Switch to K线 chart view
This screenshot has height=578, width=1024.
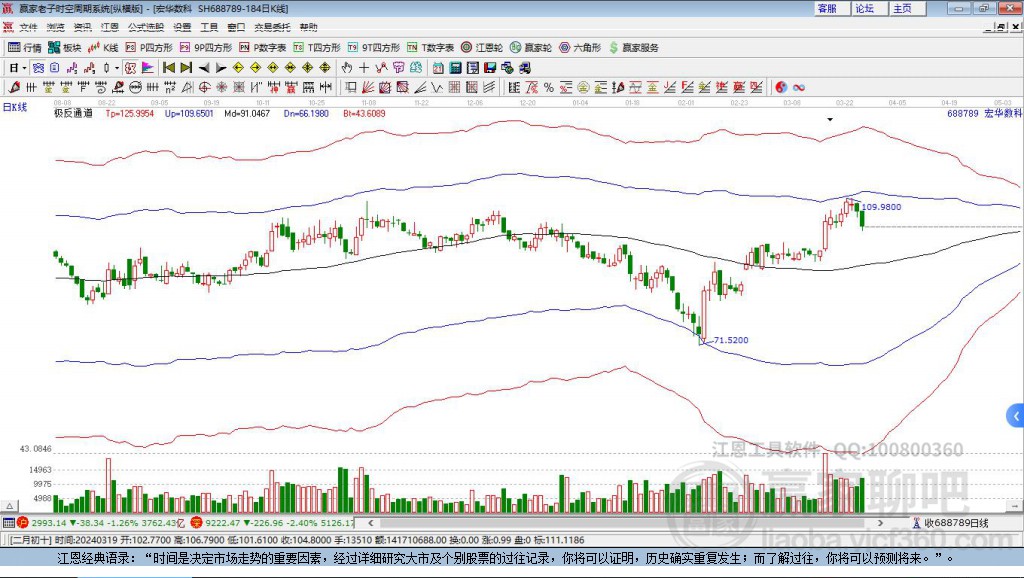click(x=103, y=48)
